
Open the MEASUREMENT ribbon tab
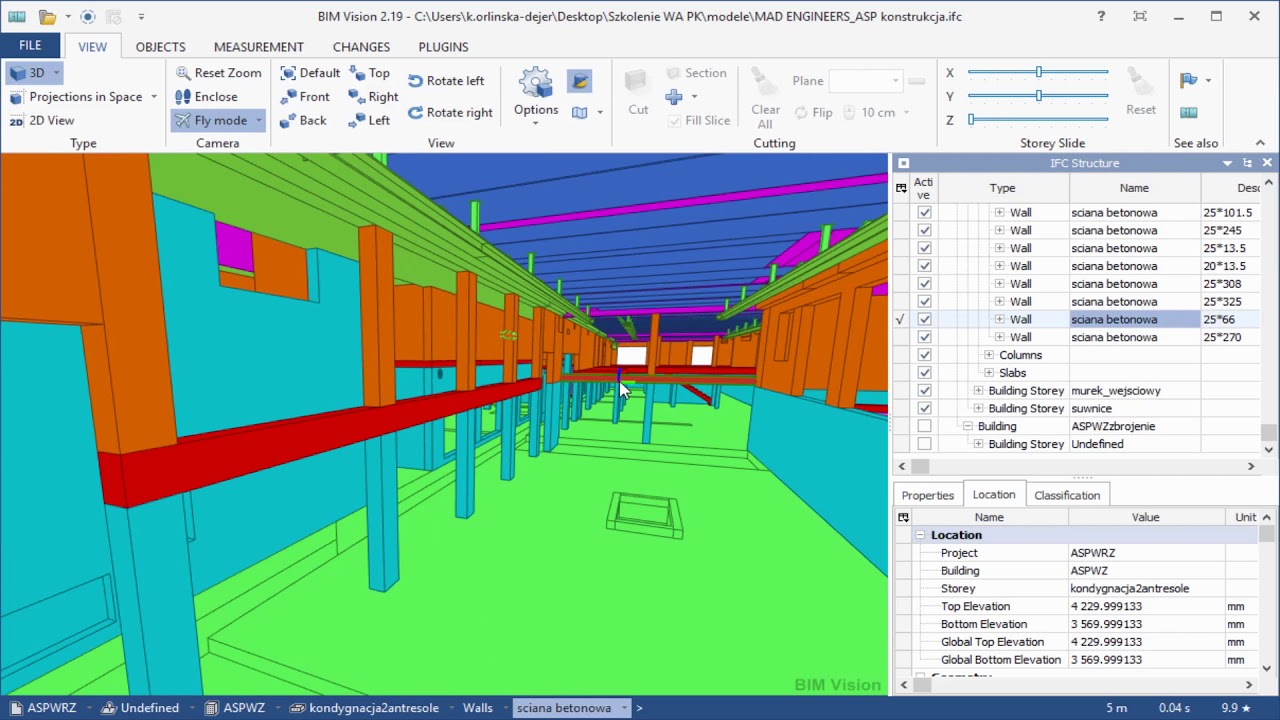pos(258,47)
